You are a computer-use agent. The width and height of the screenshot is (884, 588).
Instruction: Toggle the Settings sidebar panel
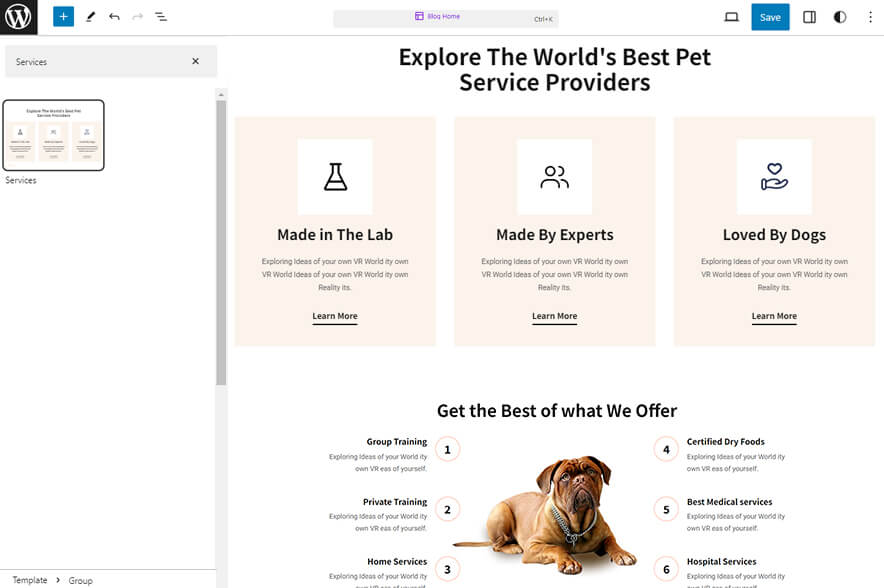tap(809, 17)
